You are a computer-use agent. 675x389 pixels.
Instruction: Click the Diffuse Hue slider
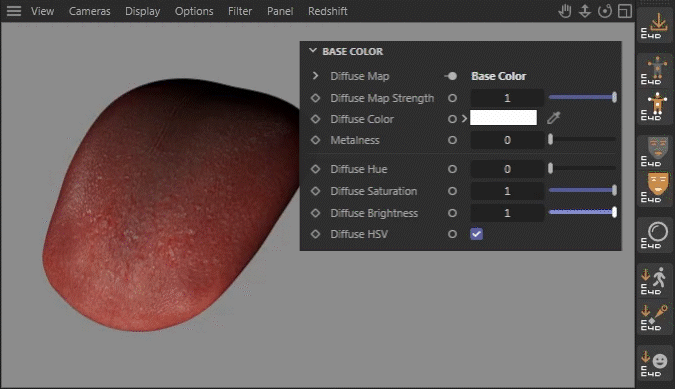pos(583,169)
